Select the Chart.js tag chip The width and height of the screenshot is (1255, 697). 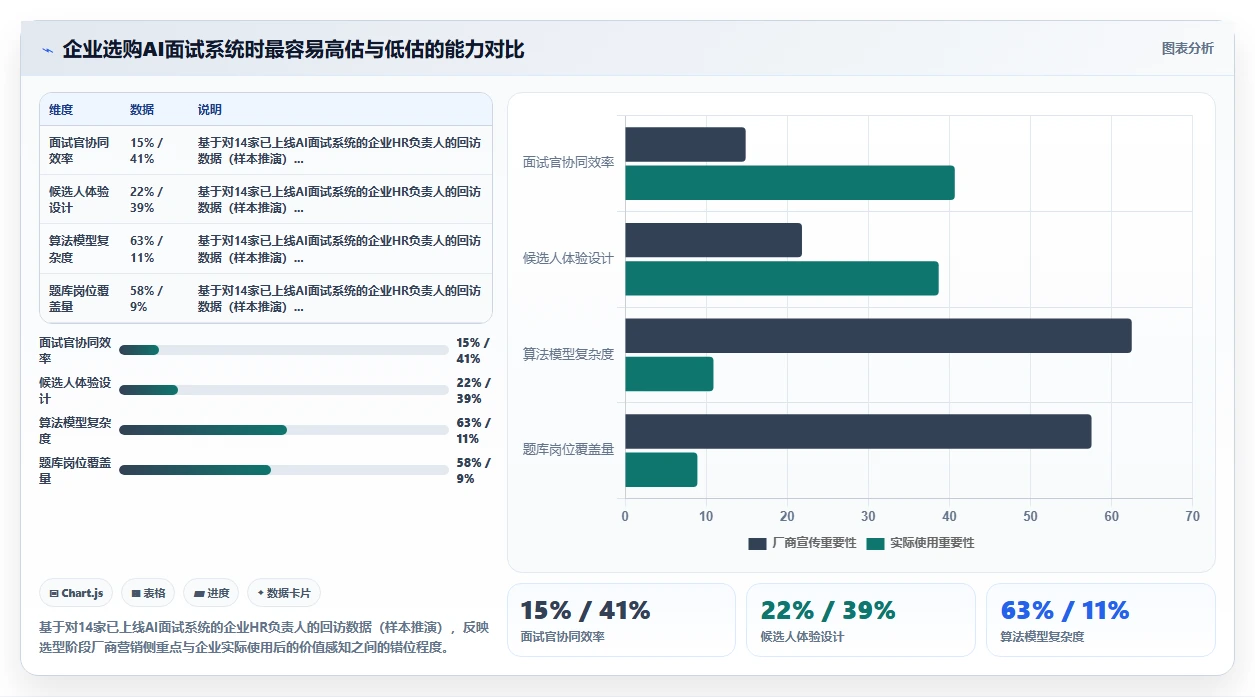(77, 593)
